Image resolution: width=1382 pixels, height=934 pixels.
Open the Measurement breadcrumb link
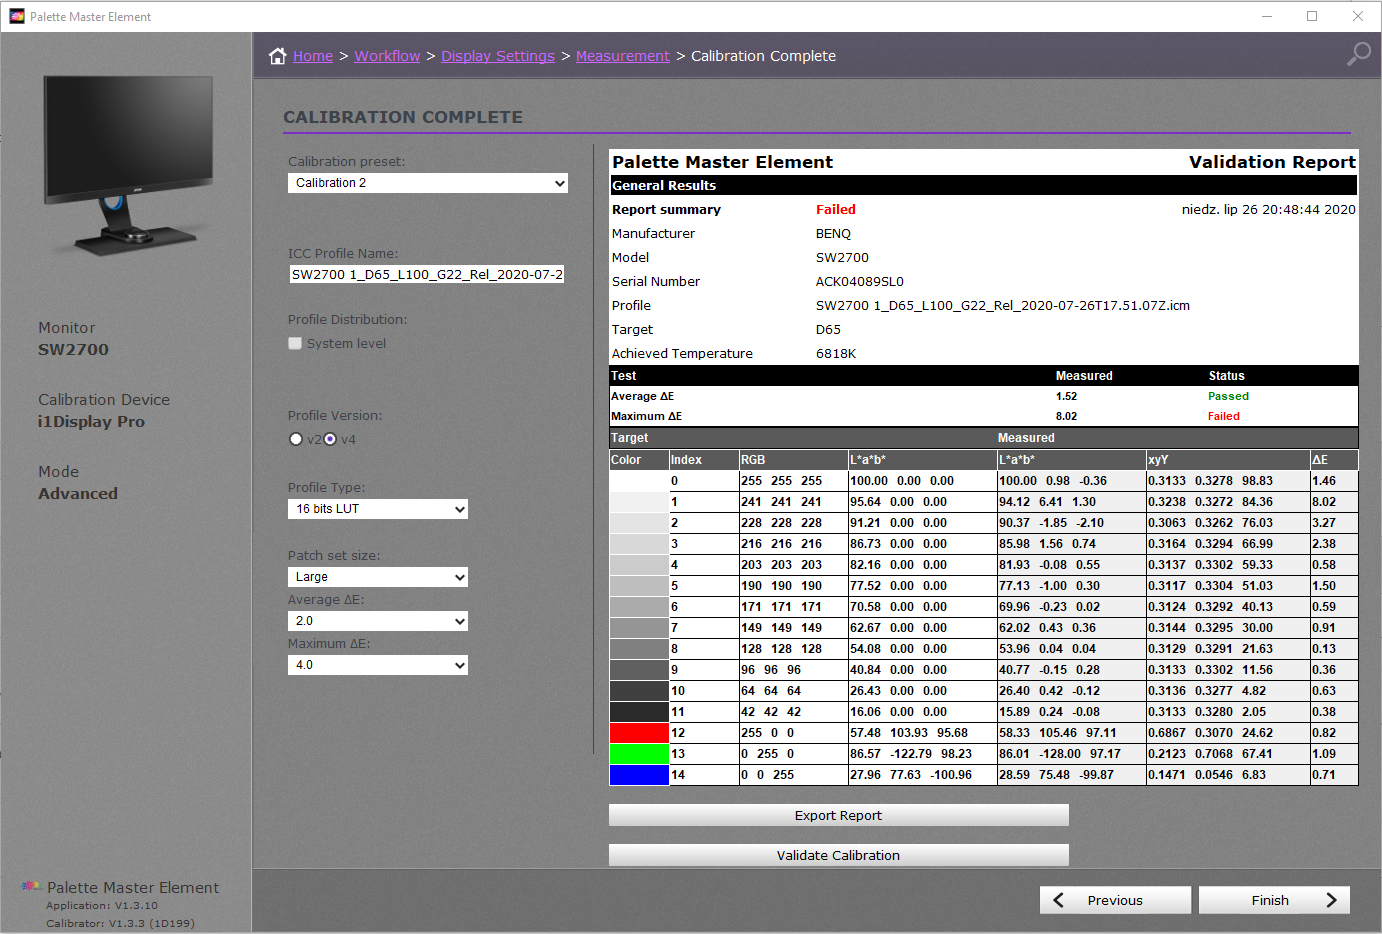(x=622, y=56)
